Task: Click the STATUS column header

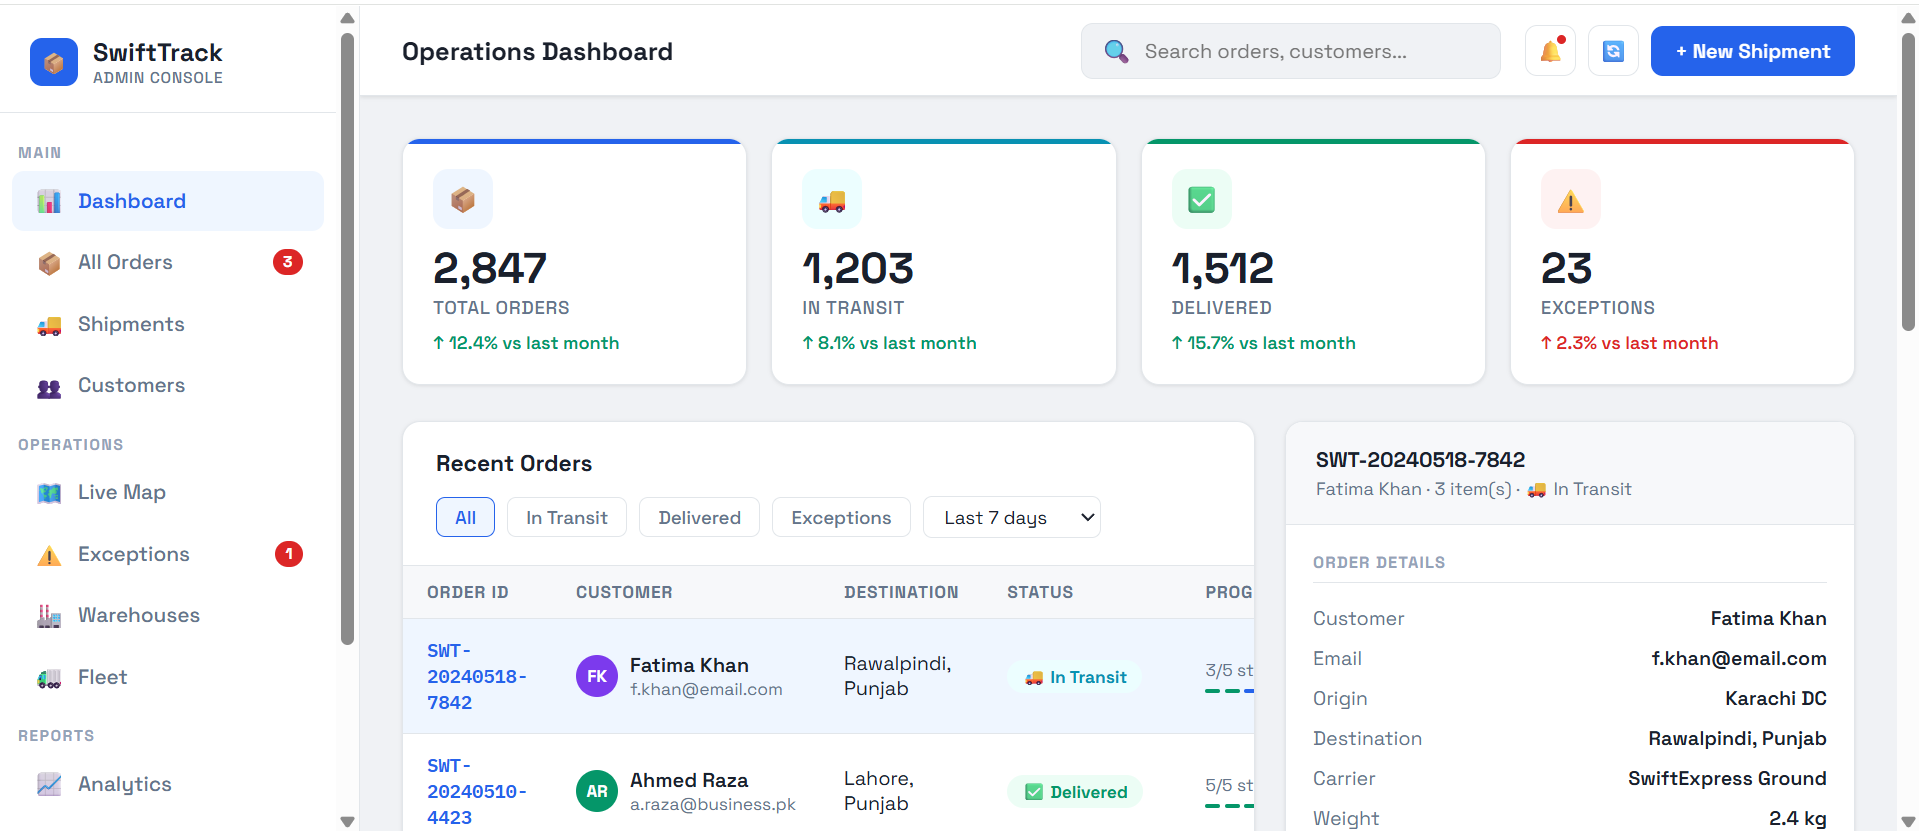Action: [1040, 592]
